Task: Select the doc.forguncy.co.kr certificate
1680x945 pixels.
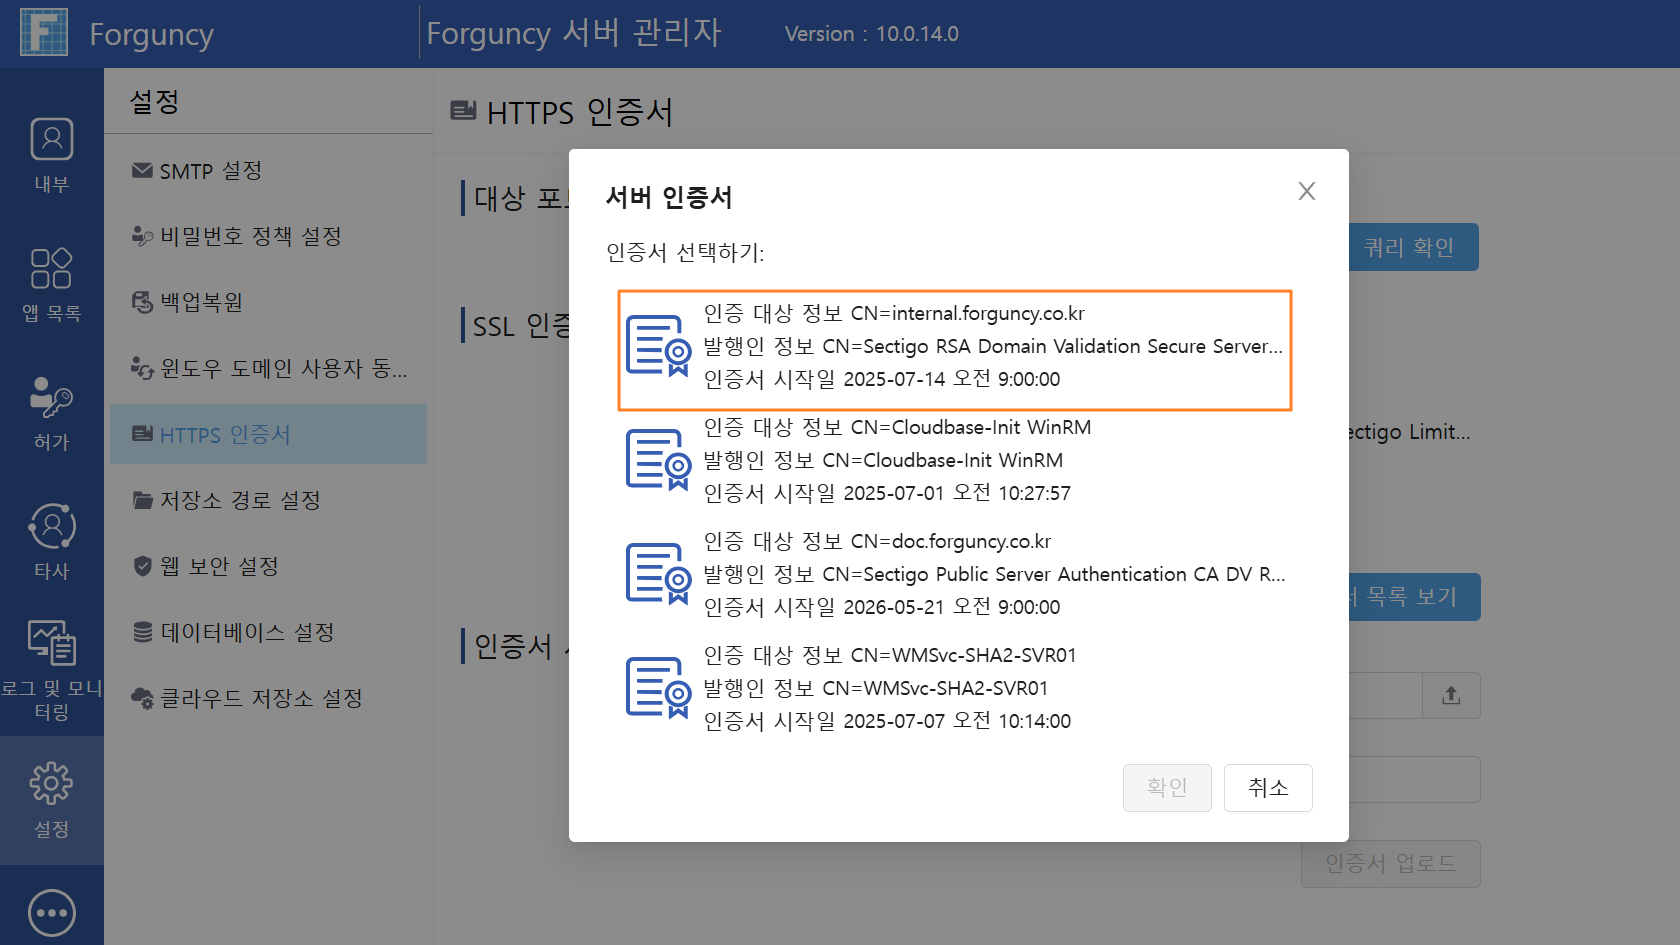Action: [x=955, y=574]
